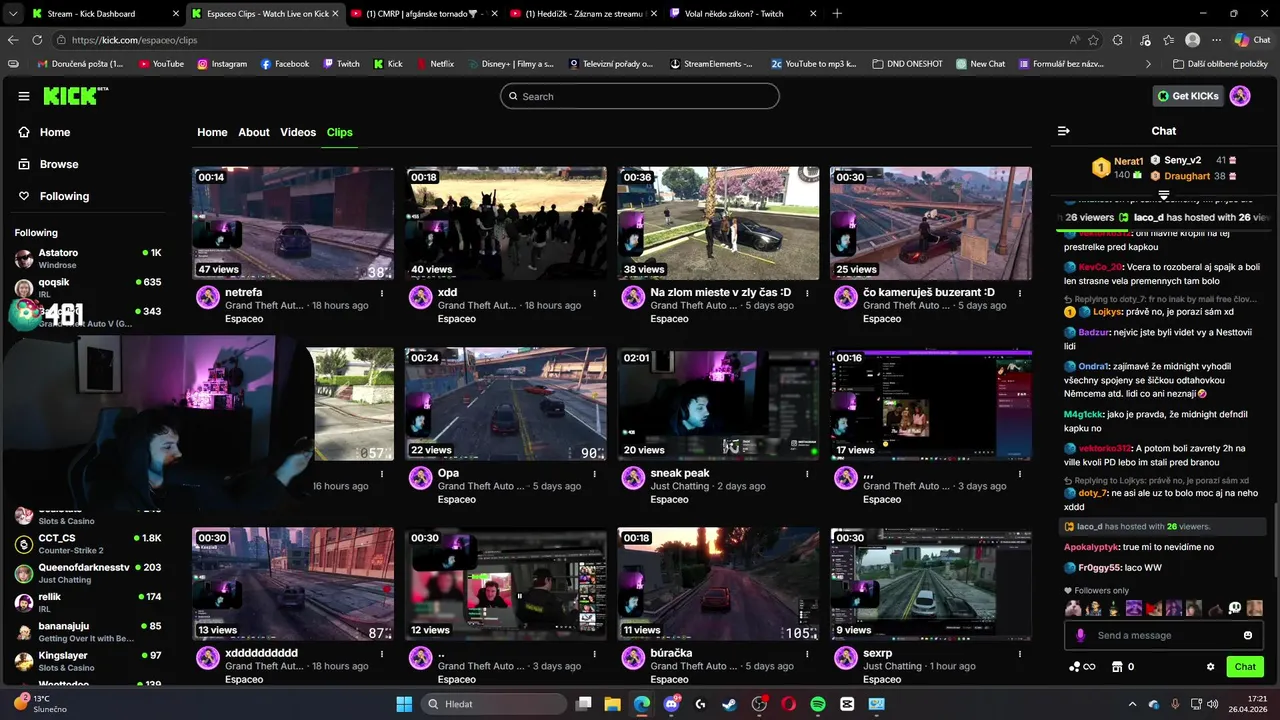Open CCT_CS channel in Following list
1280x720 pixels.
(87, 544)
